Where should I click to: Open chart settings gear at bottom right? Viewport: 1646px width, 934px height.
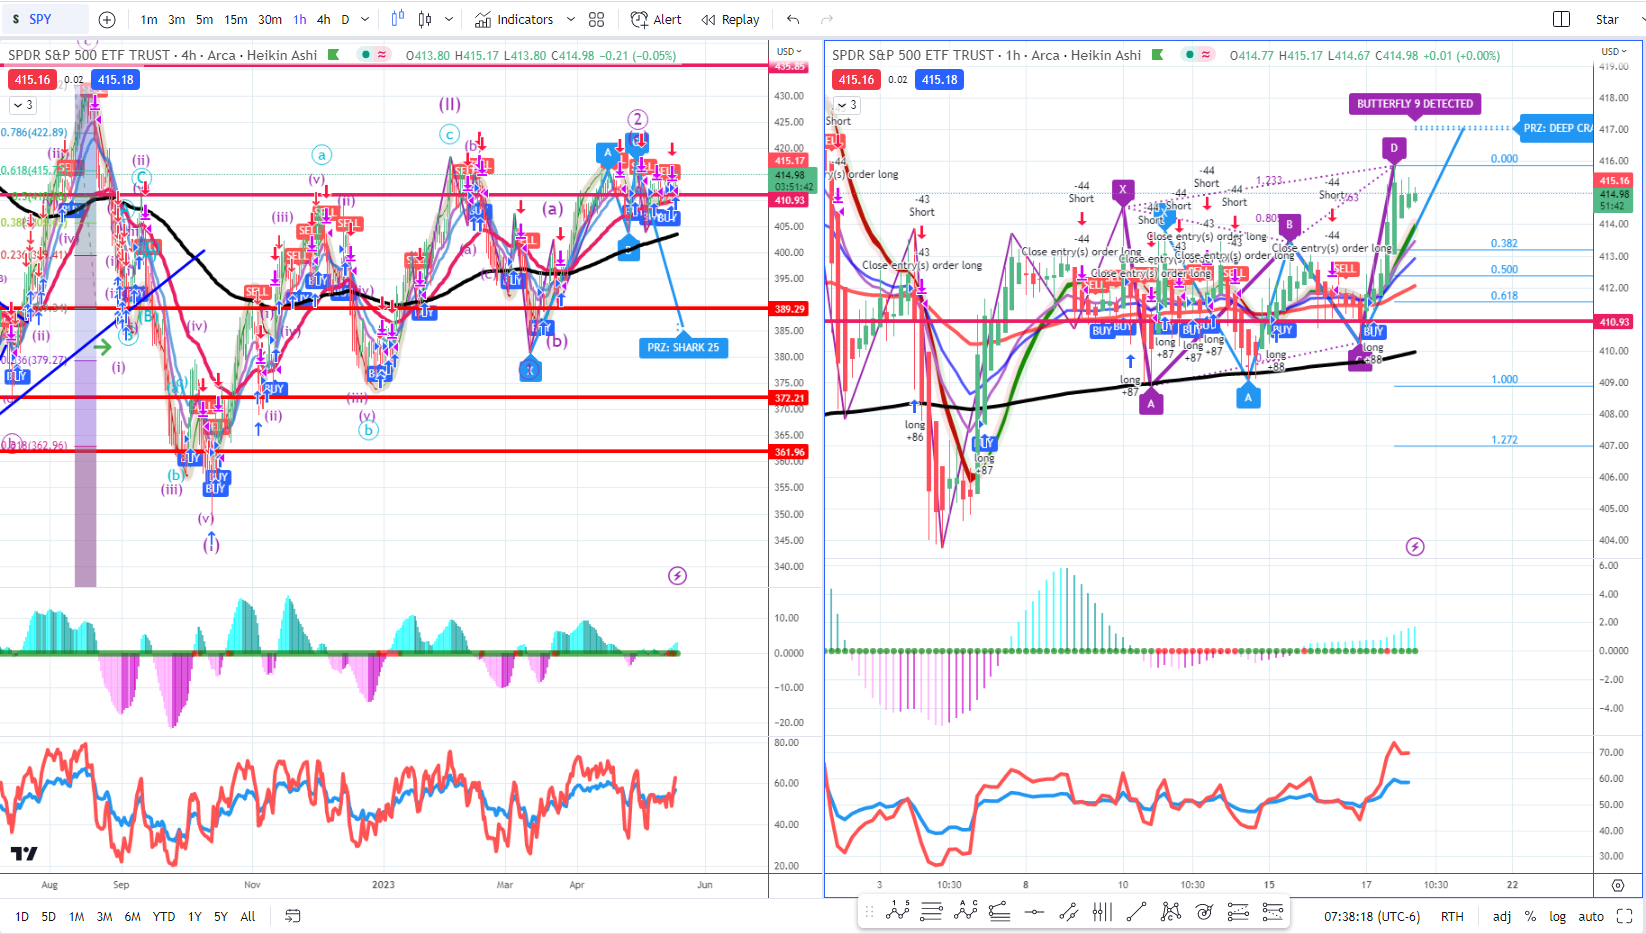click(1618, 885)
